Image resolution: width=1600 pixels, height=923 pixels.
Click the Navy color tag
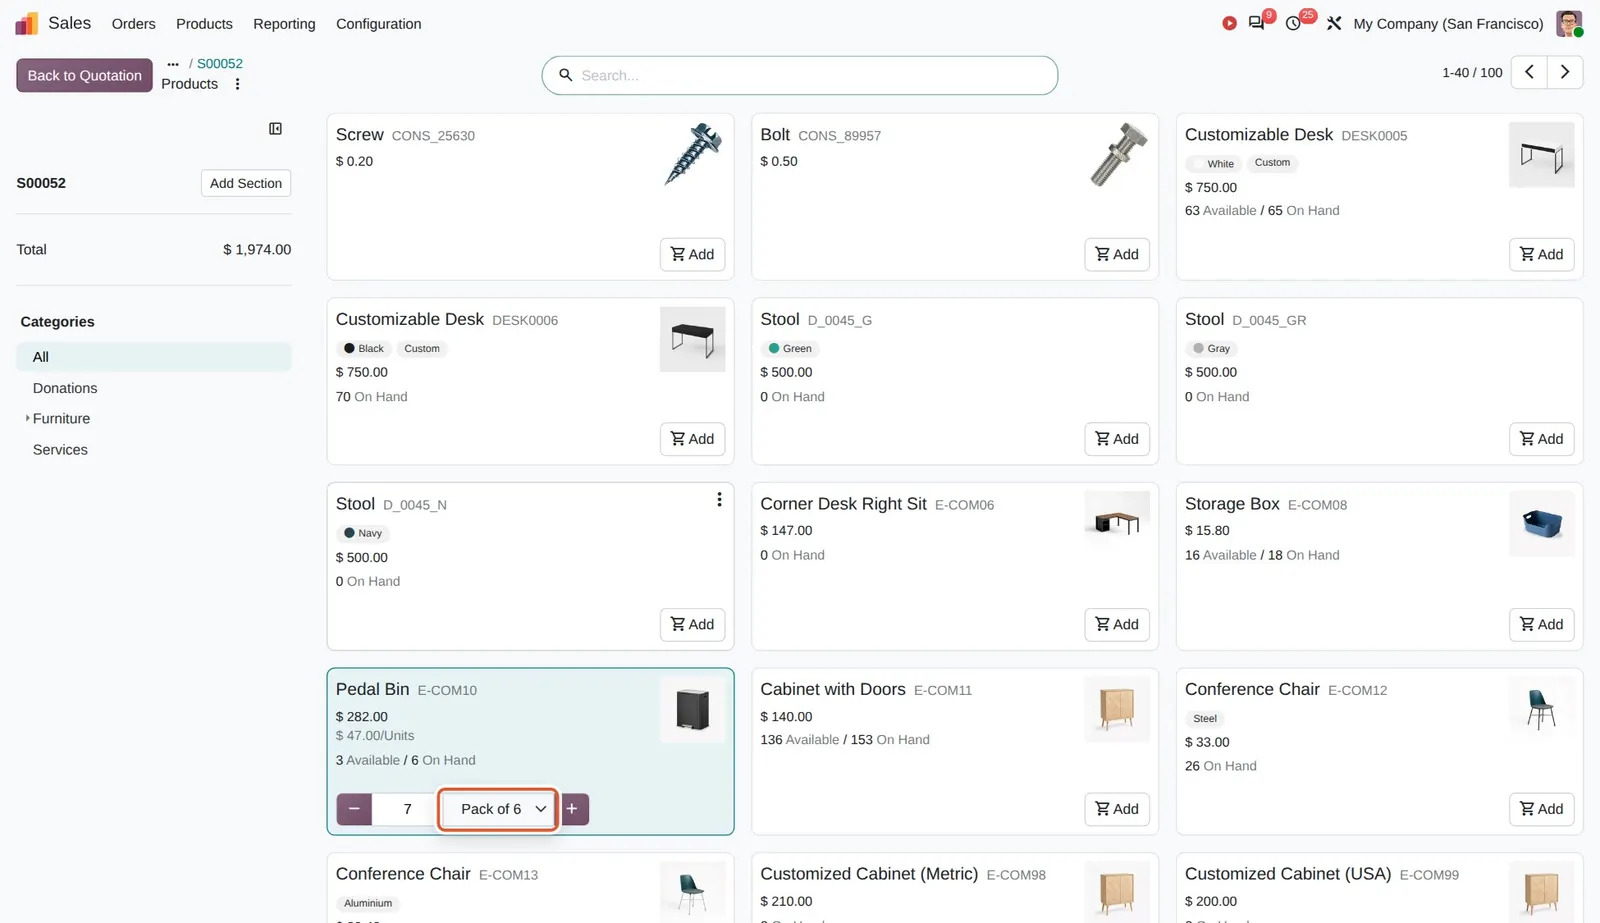(x=363, y=533)
